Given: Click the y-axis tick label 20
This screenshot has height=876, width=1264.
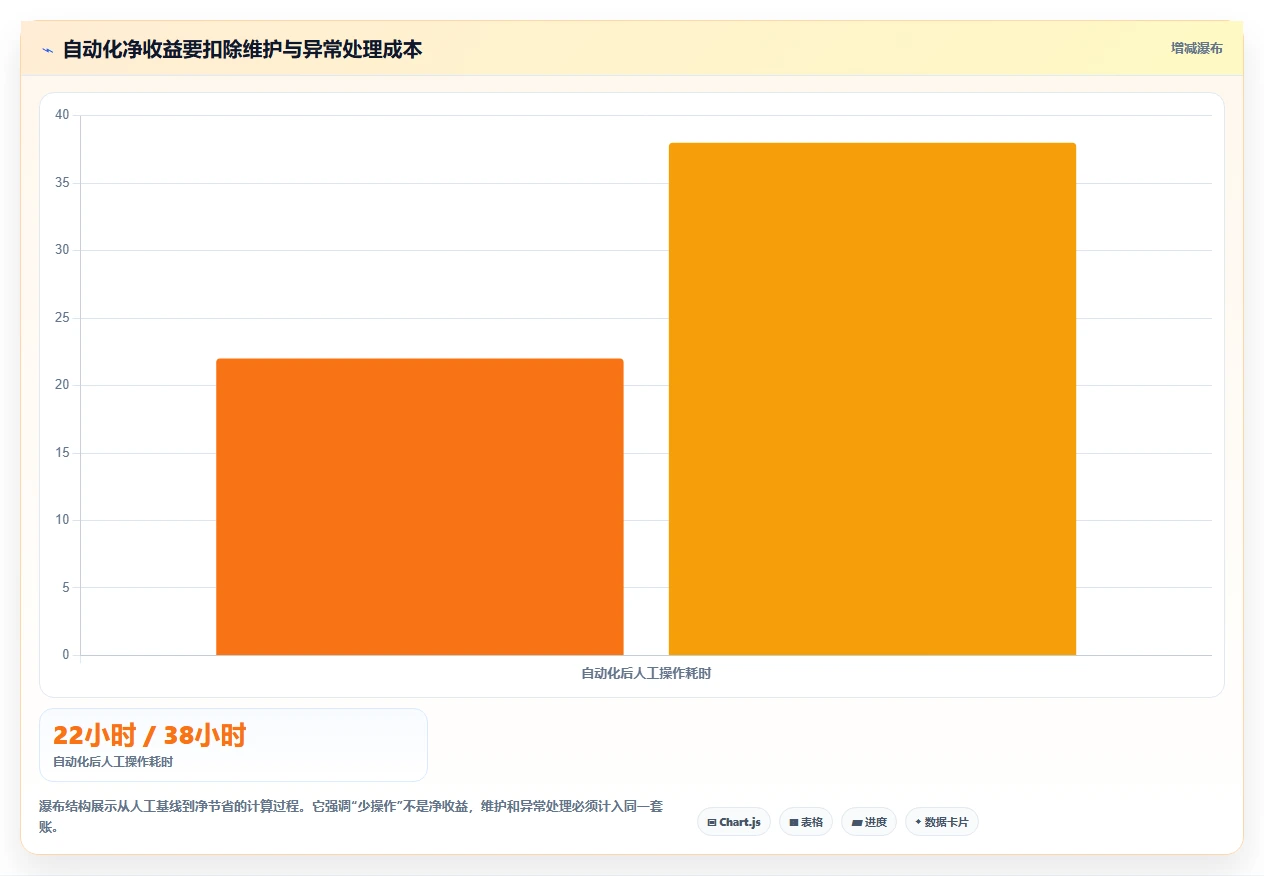Looking at the screenshot, I should [x=62, y=385].
